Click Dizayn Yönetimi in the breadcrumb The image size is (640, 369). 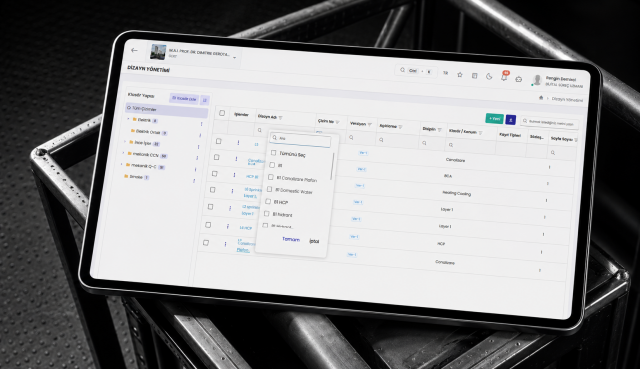pyautogui.click(x=567, y=99)
